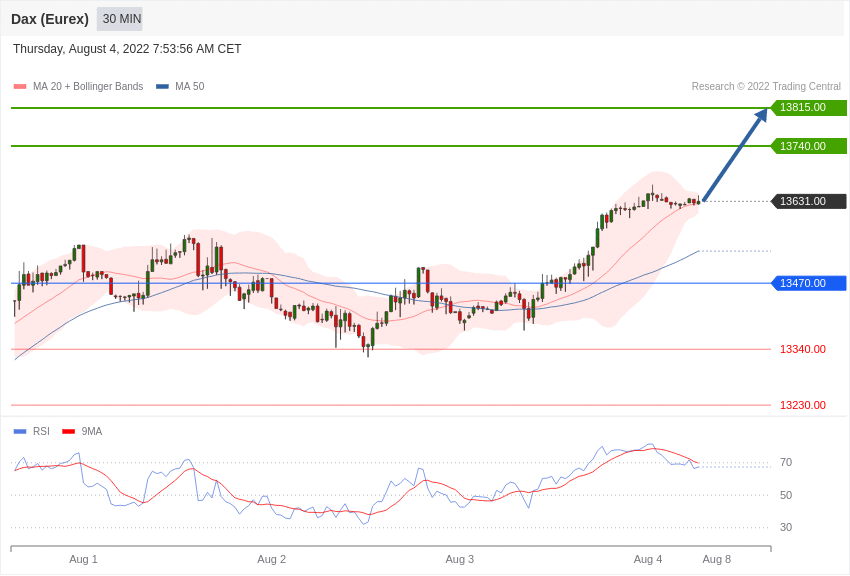Viewport: 850px width, 576px height.
Task: Click the Dax (Eurex) chart title
Action: pyautogui.click(x=50, y=19)
